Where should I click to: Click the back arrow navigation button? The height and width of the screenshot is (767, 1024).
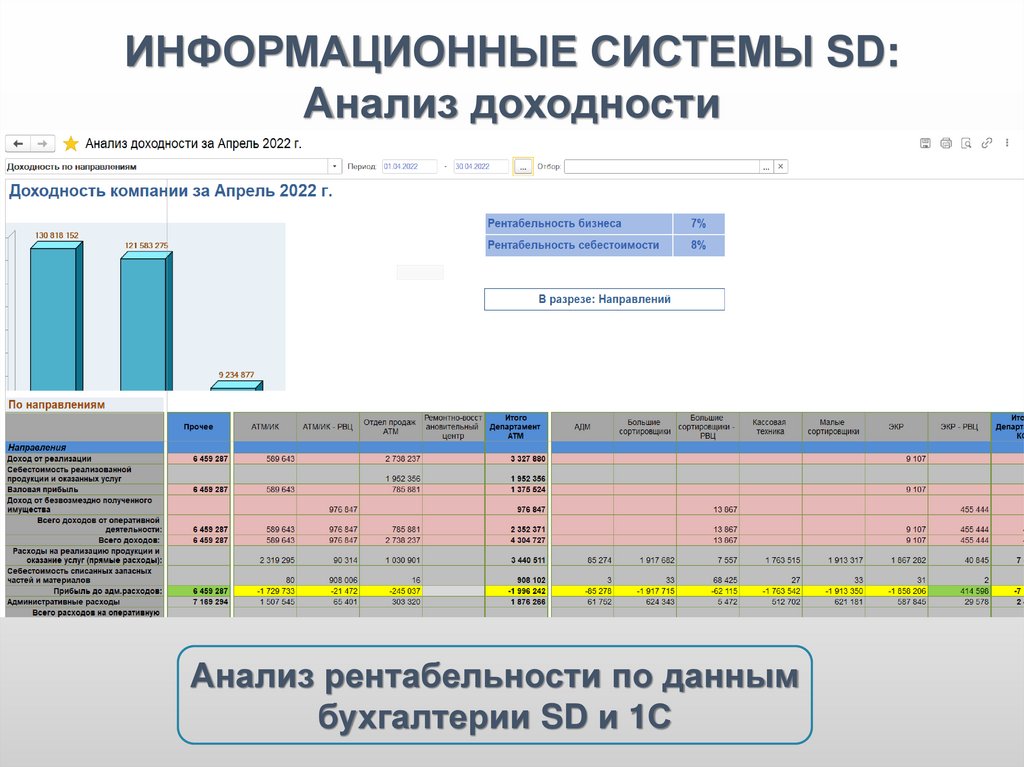pos(18,143)
